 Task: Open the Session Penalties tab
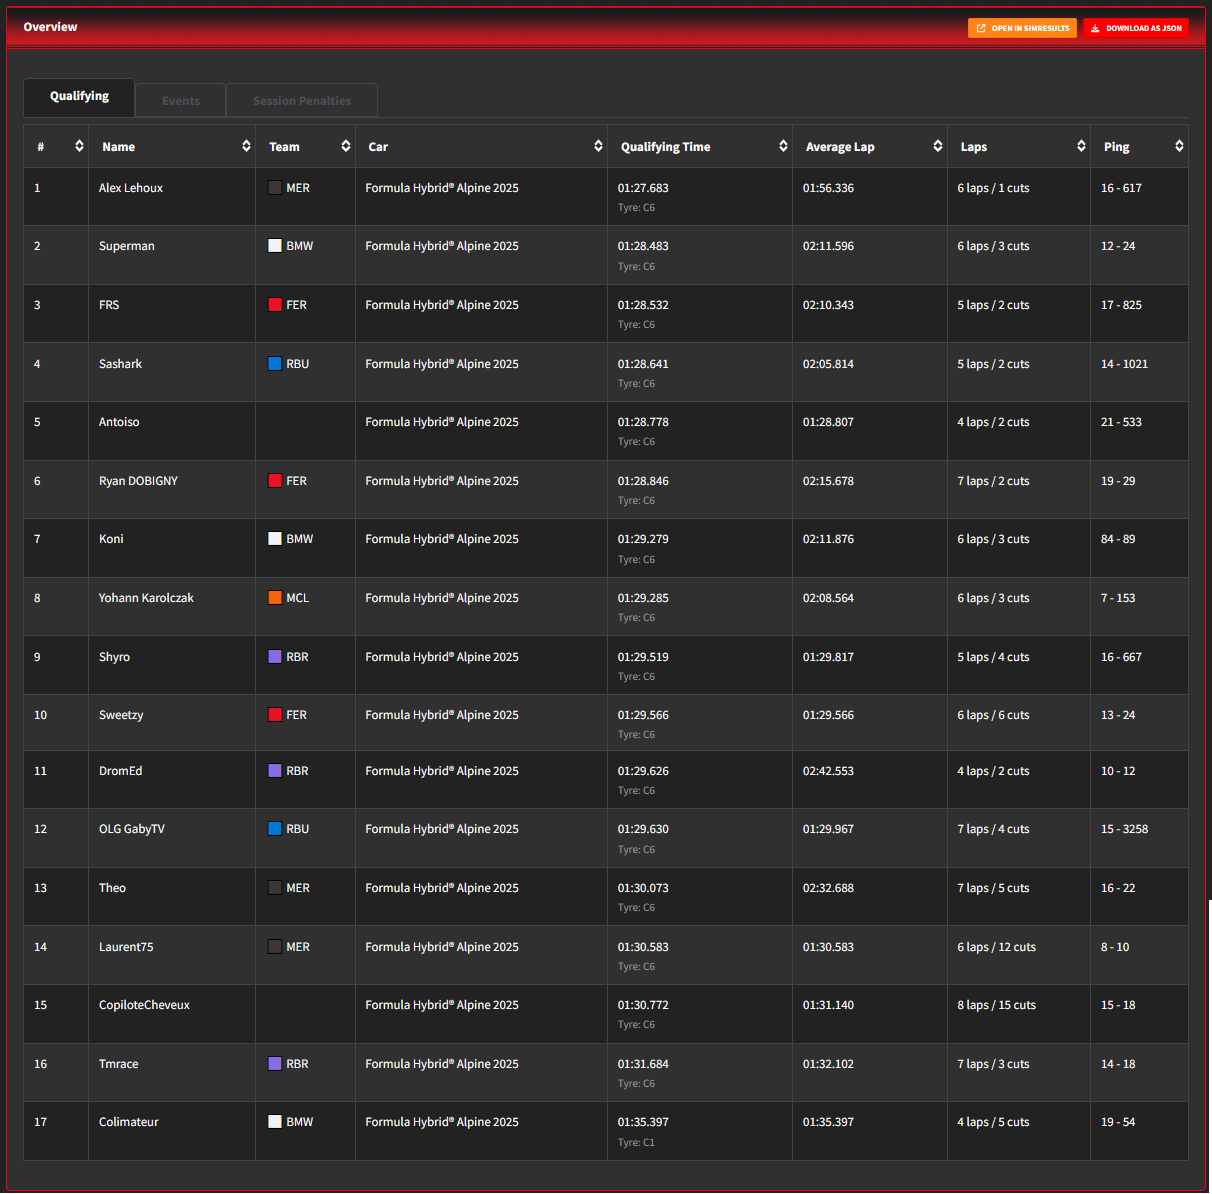(x=302, y=101)
